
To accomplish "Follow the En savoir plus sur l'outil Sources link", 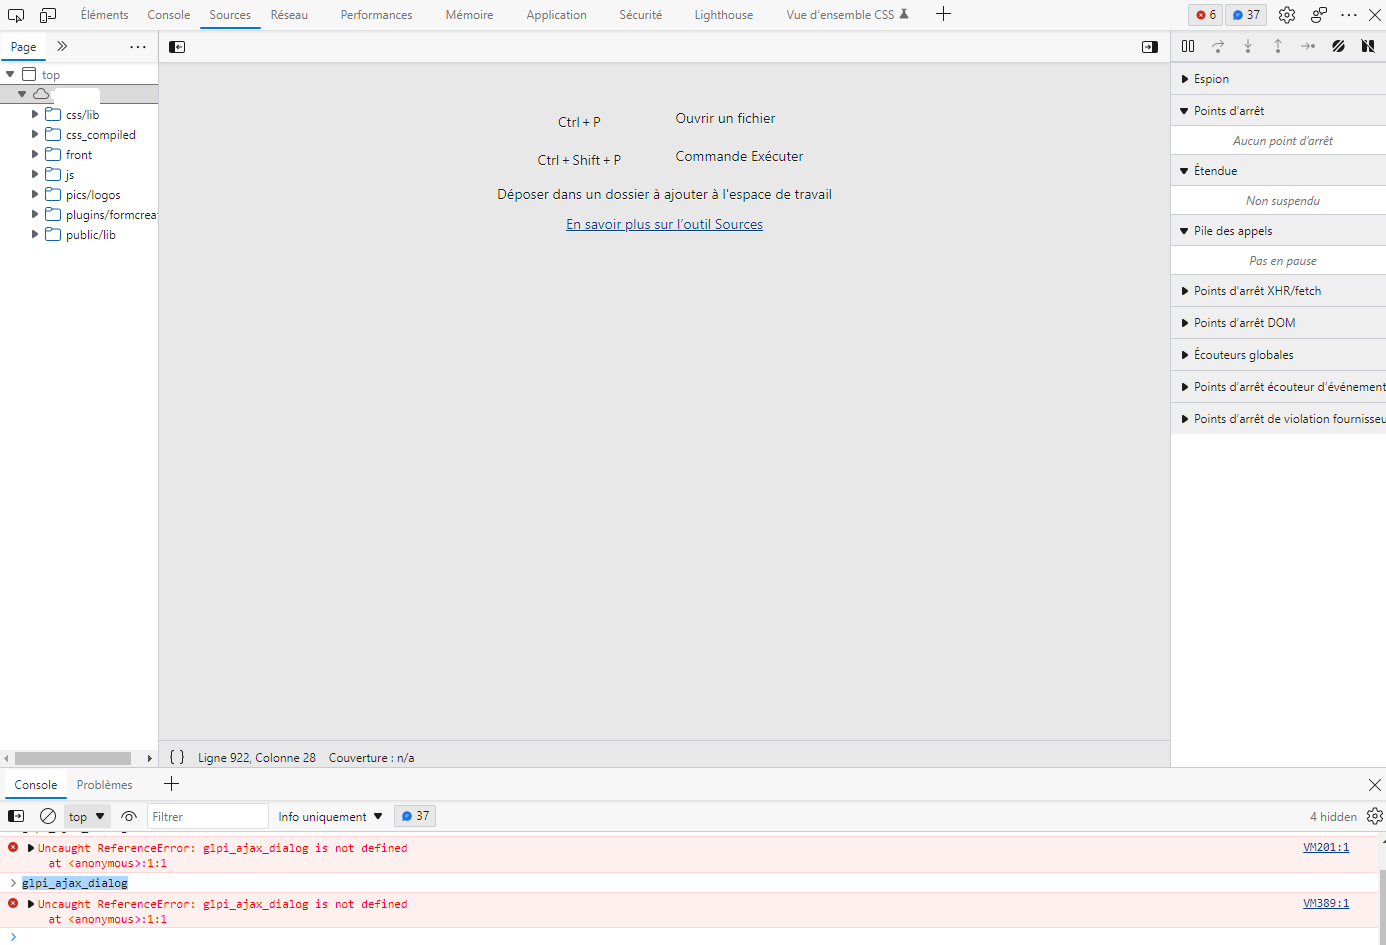I will click(664, 223).
